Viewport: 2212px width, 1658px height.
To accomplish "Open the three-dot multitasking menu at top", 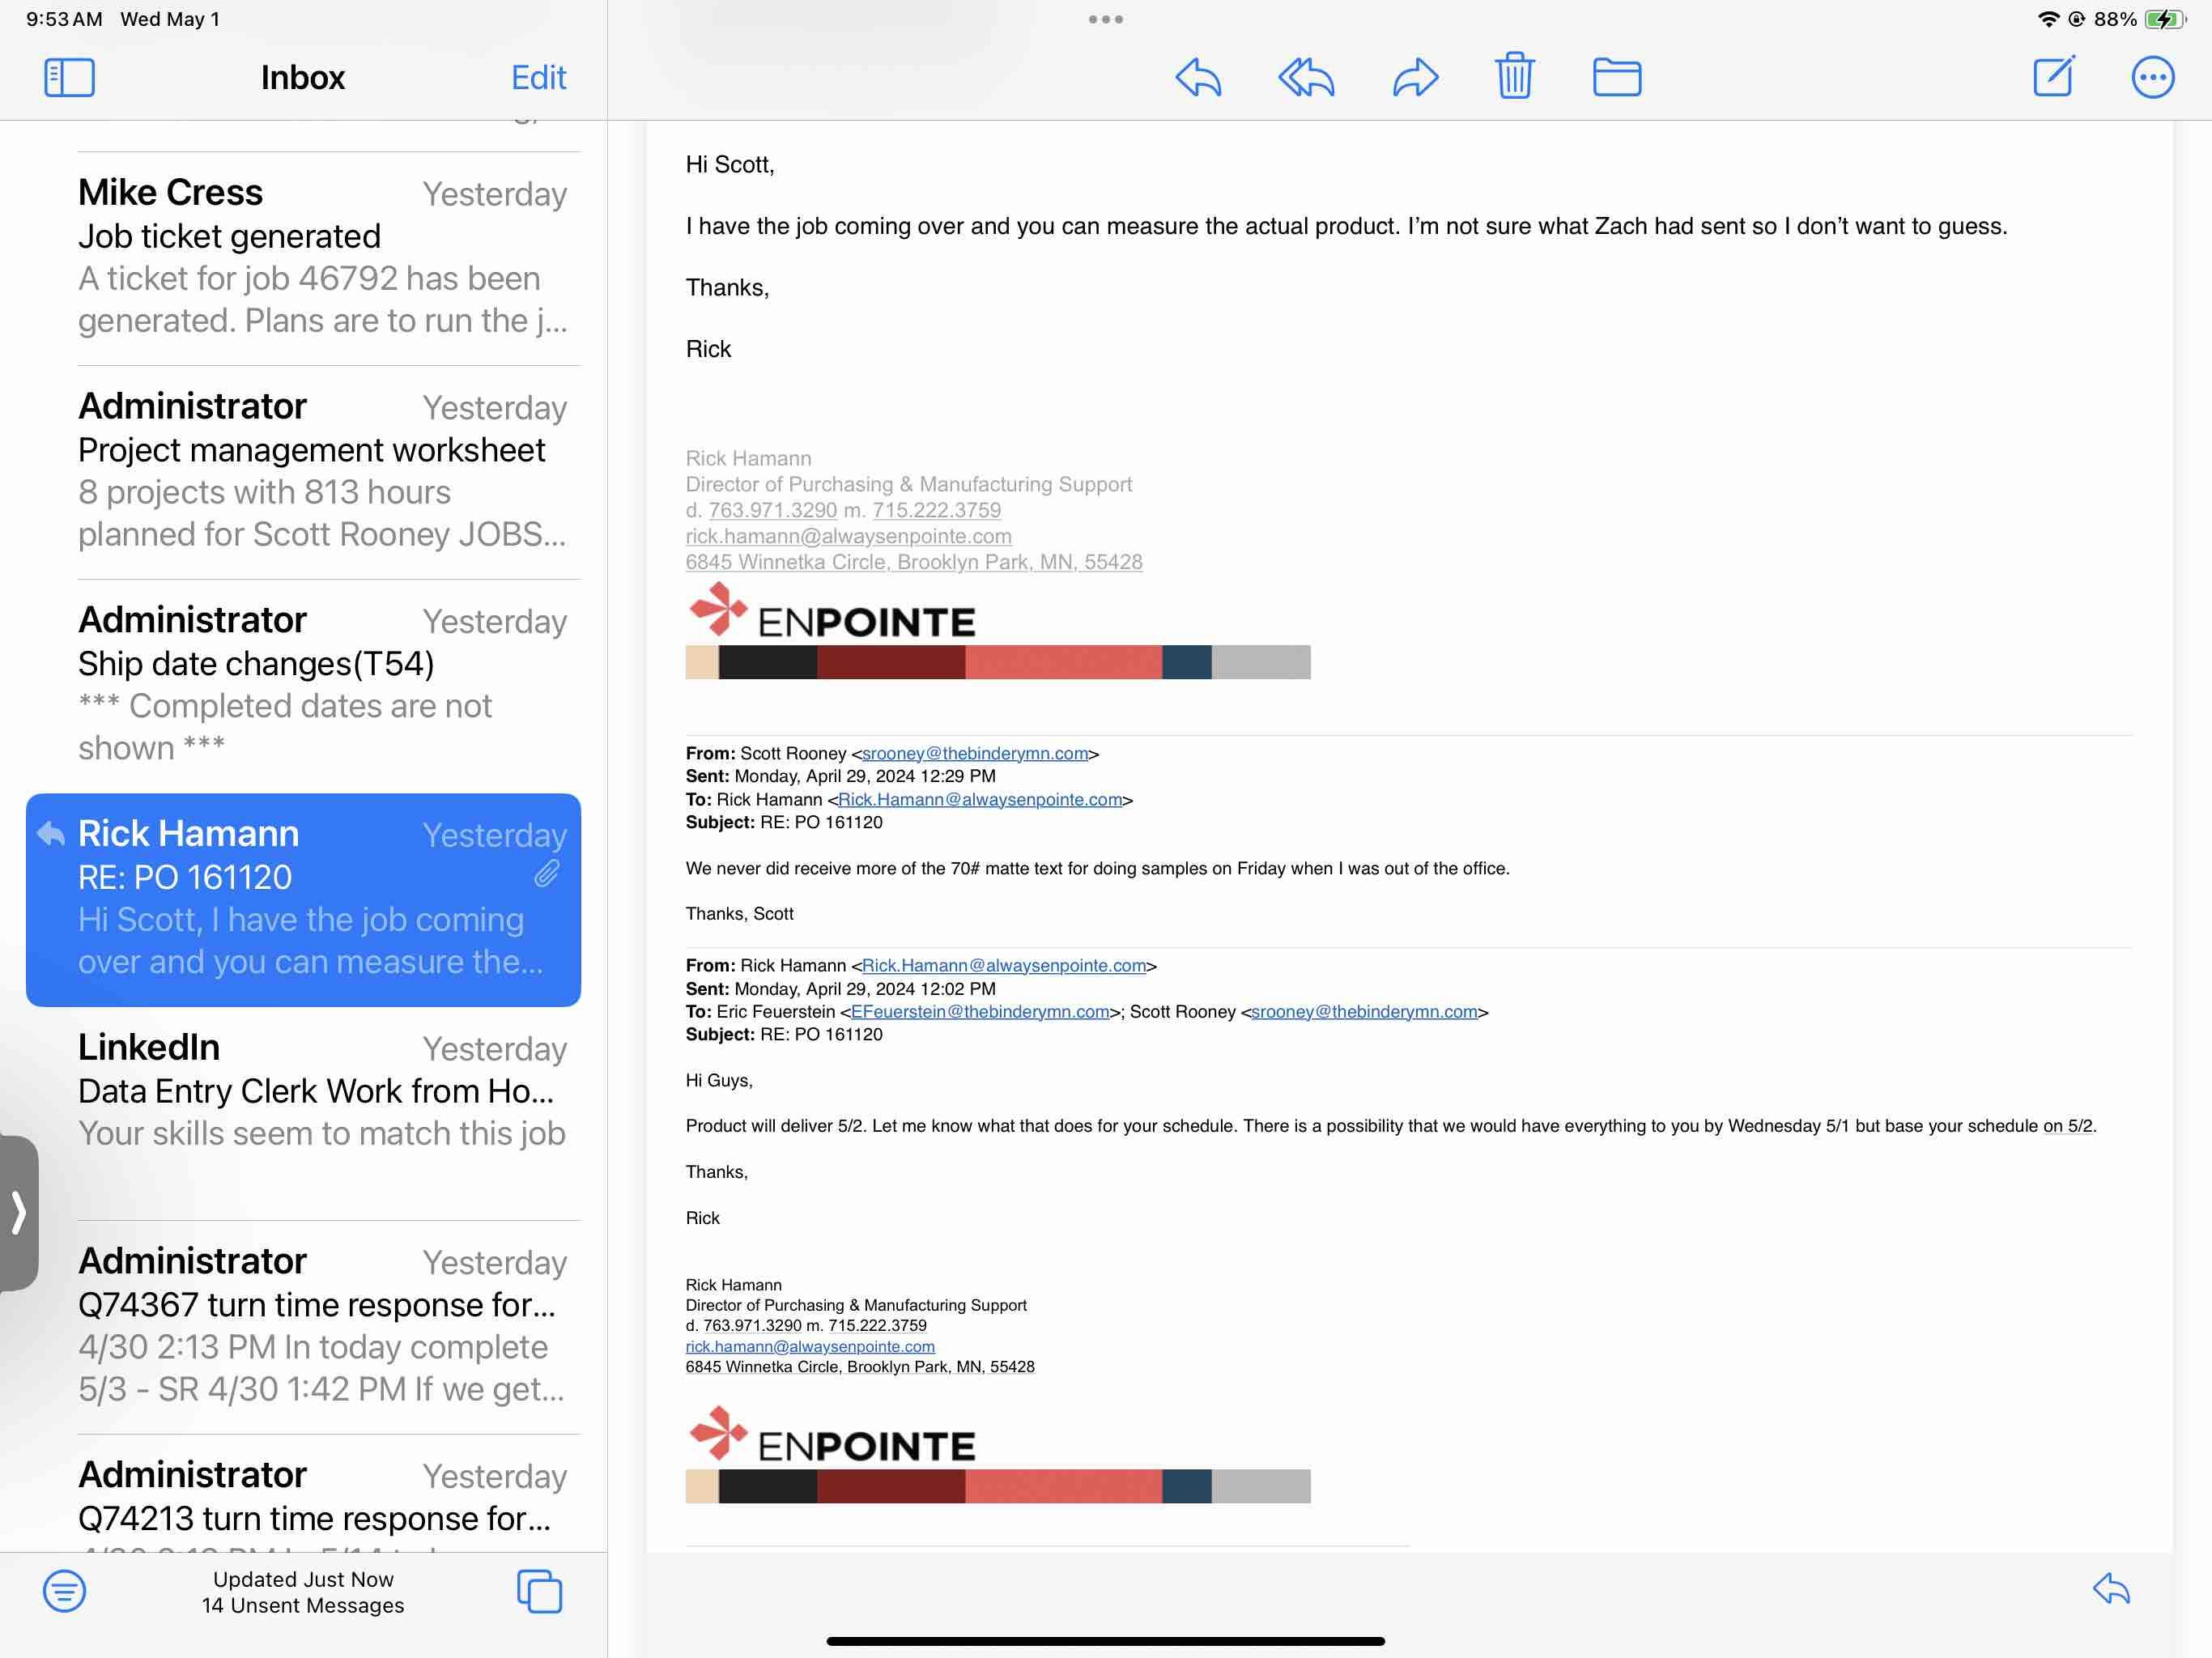I will tap(1105, 19).
